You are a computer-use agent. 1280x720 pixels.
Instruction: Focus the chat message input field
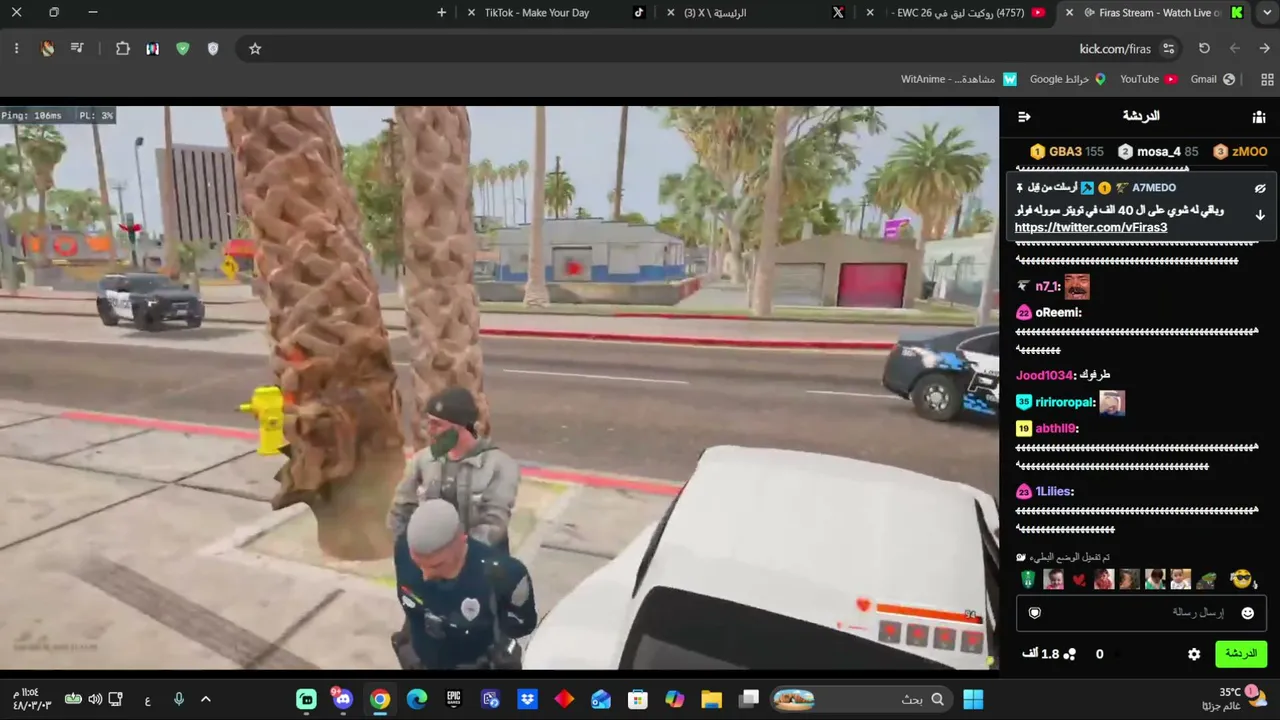point(1142,613)
